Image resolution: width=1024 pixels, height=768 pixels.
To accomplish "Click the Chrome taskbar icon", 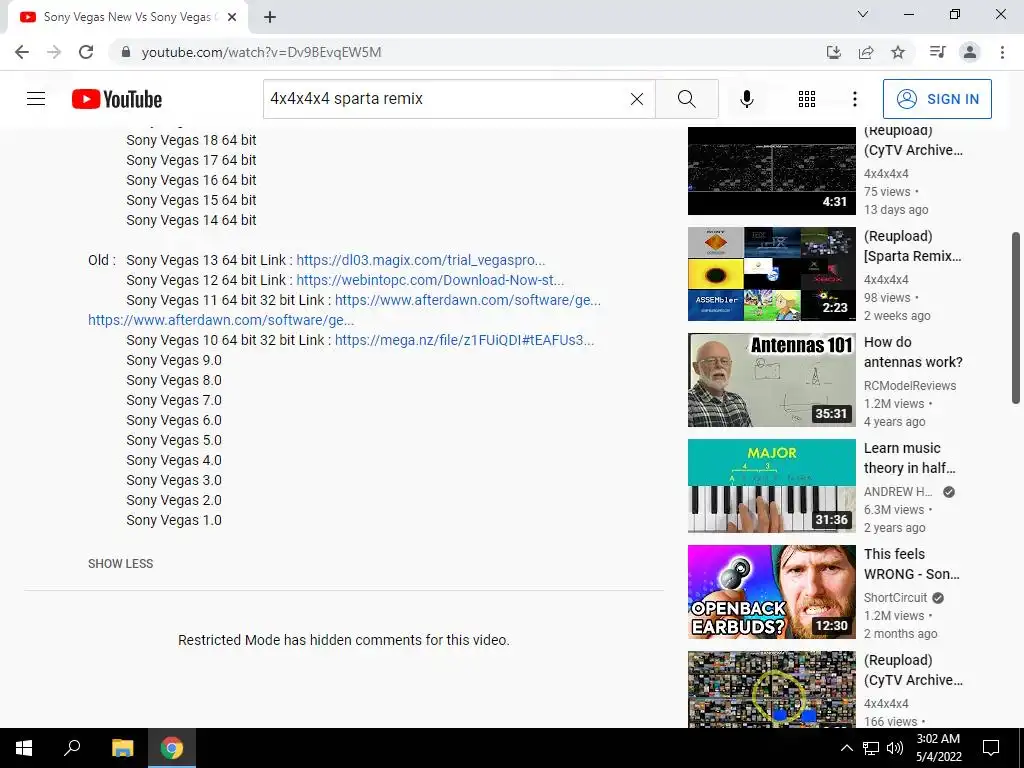I will point(172,748).
